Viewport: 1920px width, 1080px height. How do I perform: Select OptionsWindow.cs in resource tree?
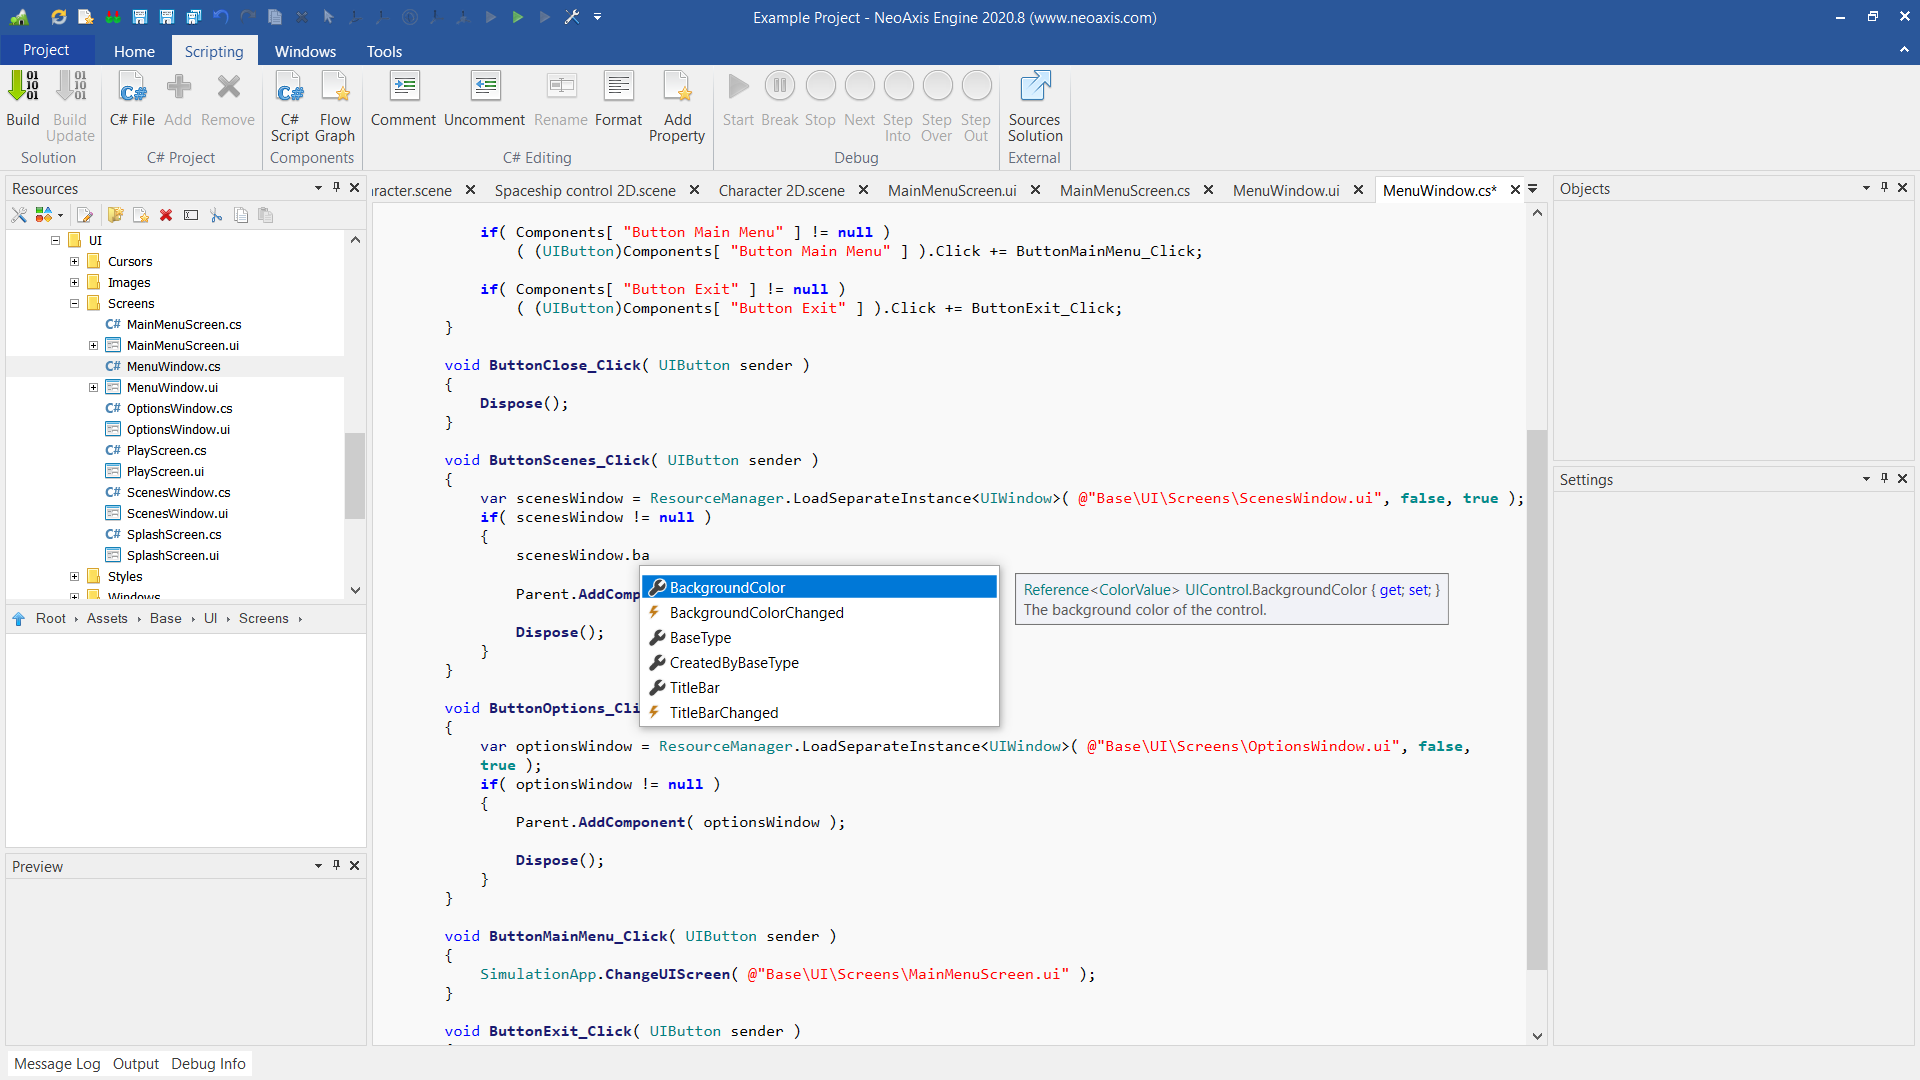[179, 409]
